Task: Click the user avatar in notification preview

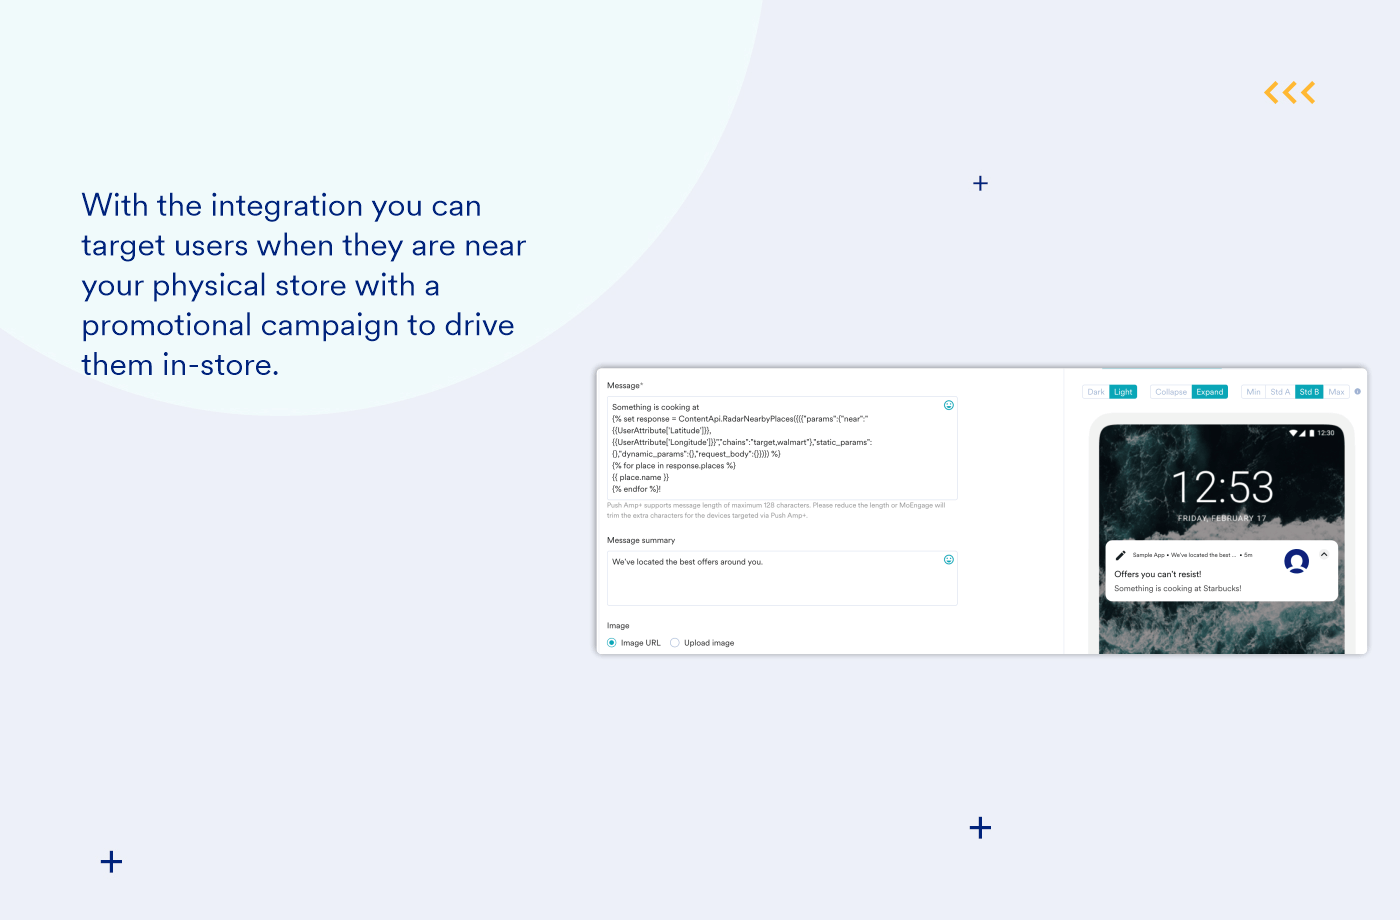Action: click(1297, 562)
